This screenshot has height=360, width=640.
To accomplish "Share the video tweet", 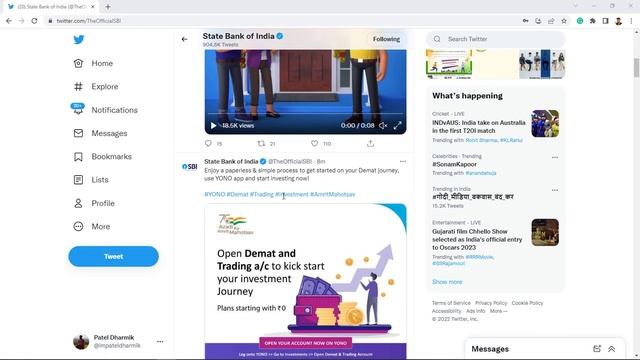I will pyautogui.click(x=370, y=144).
